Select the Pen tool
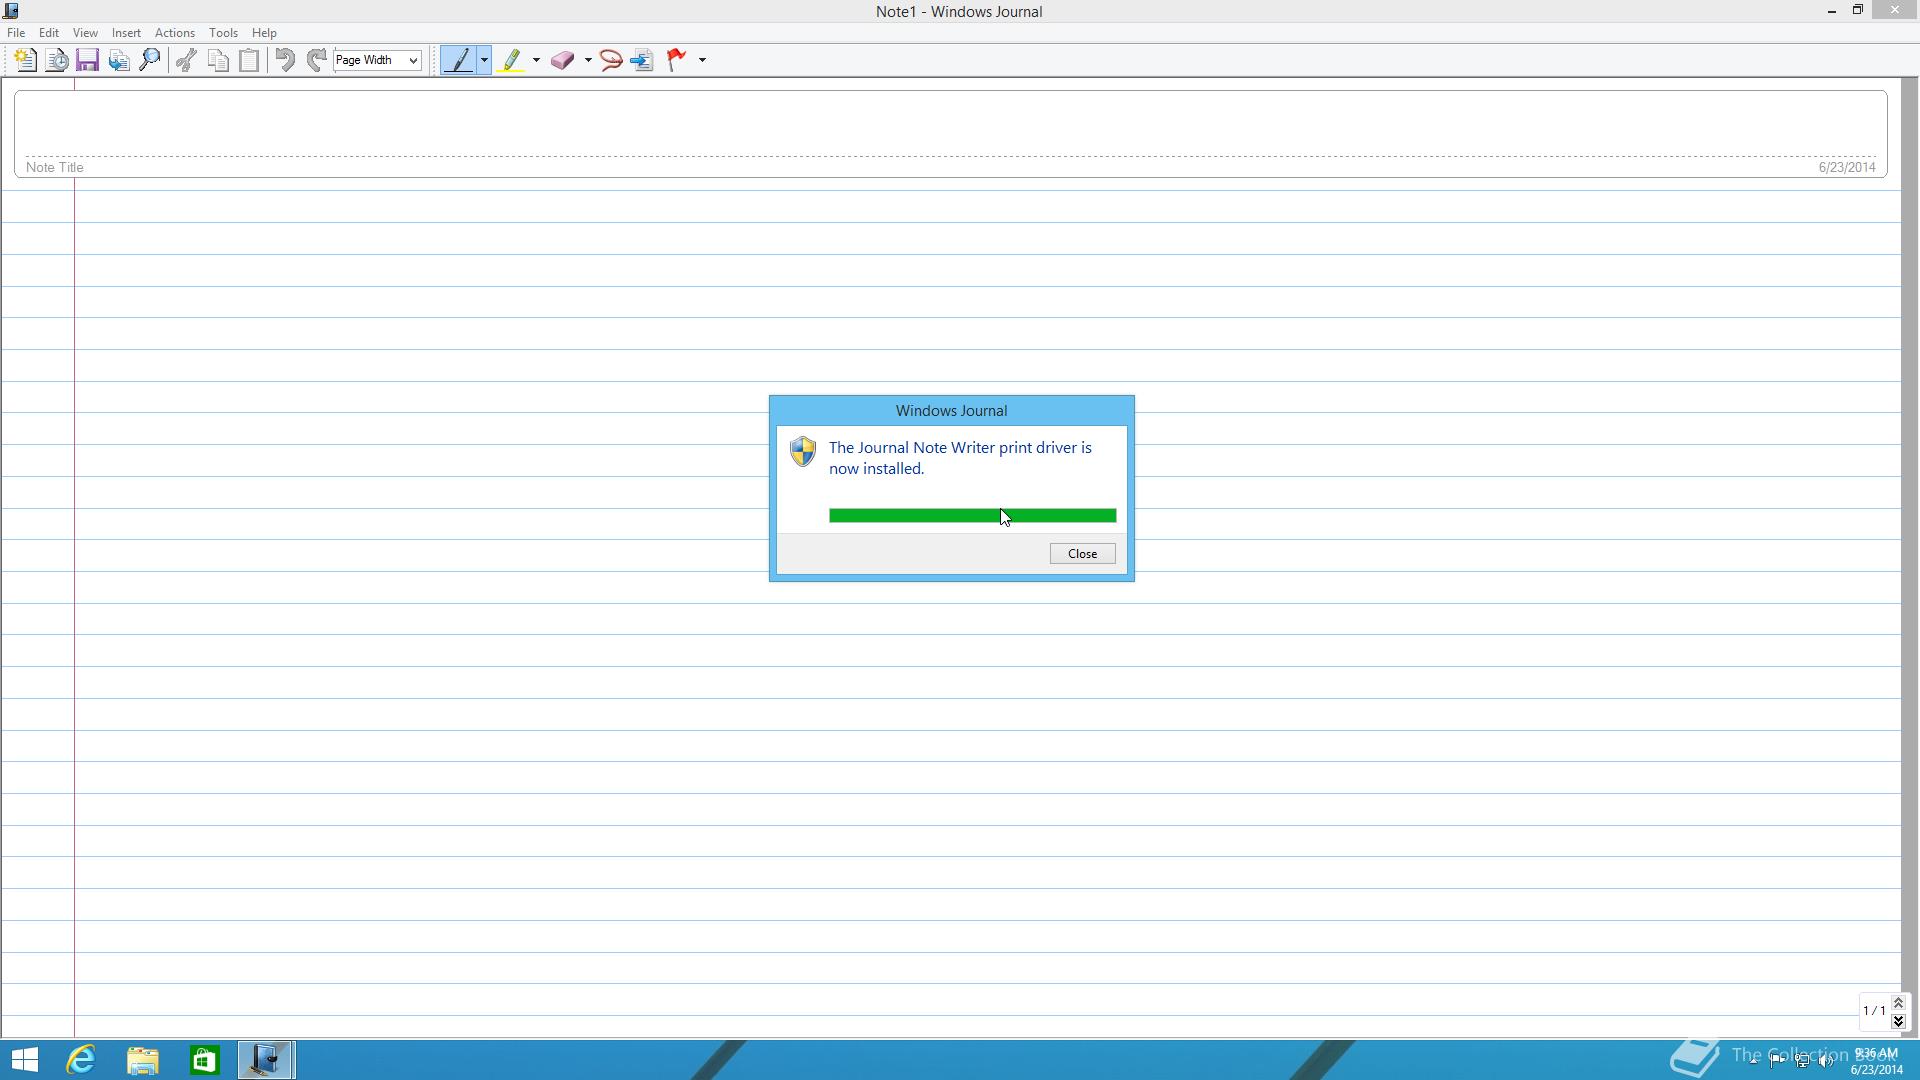This screenshot has width=1920, height=1080. (459, 60)
